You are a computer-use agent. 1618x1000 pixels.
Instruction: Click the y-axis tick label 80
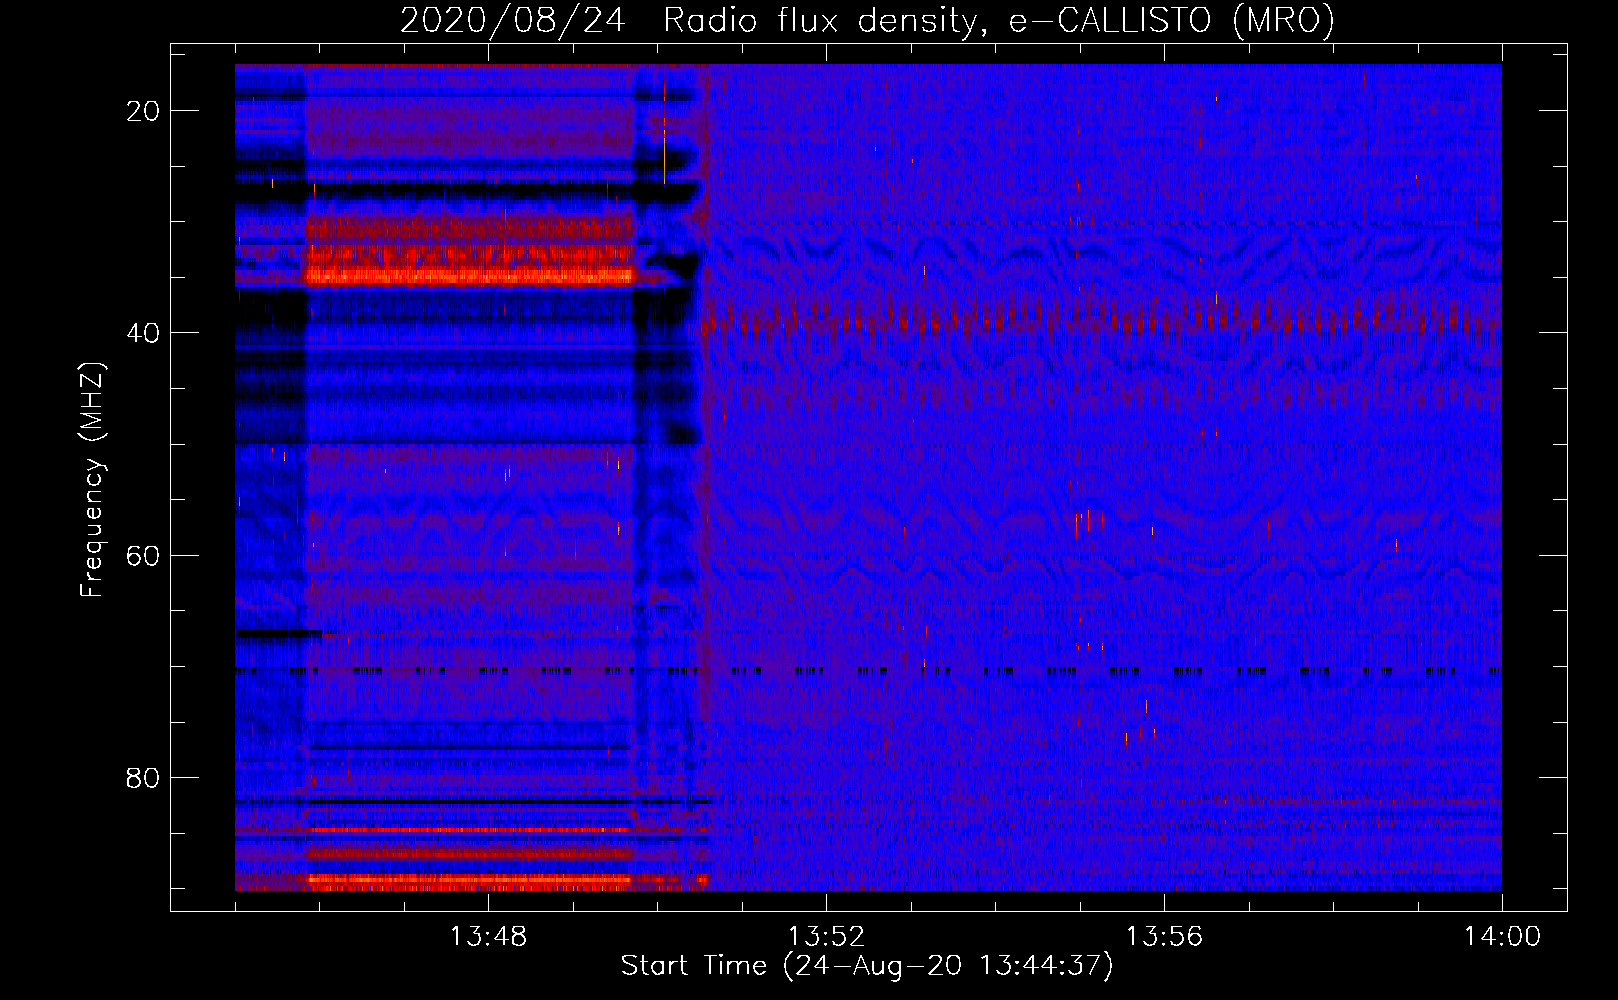pyautogui.click(x=144, y=777)
